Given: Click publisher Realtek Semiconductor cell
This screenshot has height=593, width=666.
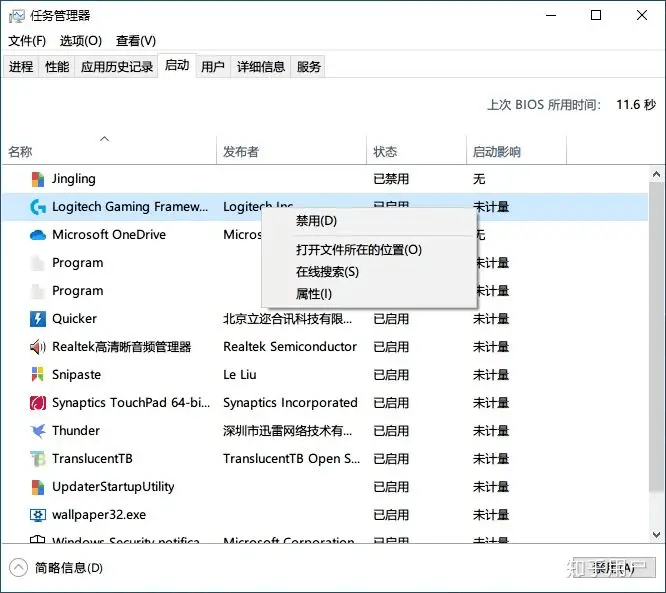Looking at the screenshot, I should [x=290, y=347].
